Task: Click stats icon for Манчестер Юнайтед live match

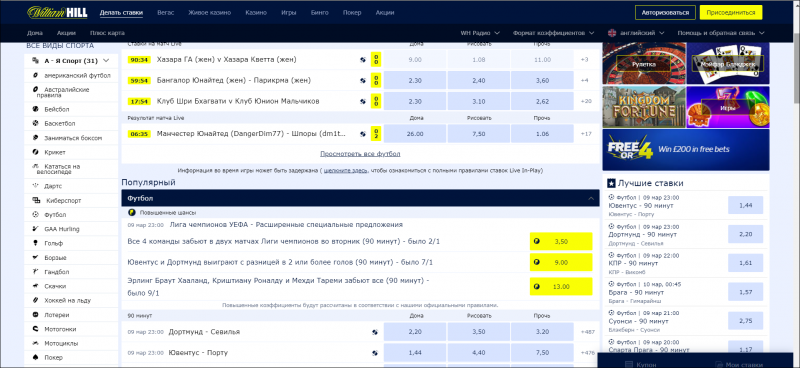Action: click(x=363, y=134)
